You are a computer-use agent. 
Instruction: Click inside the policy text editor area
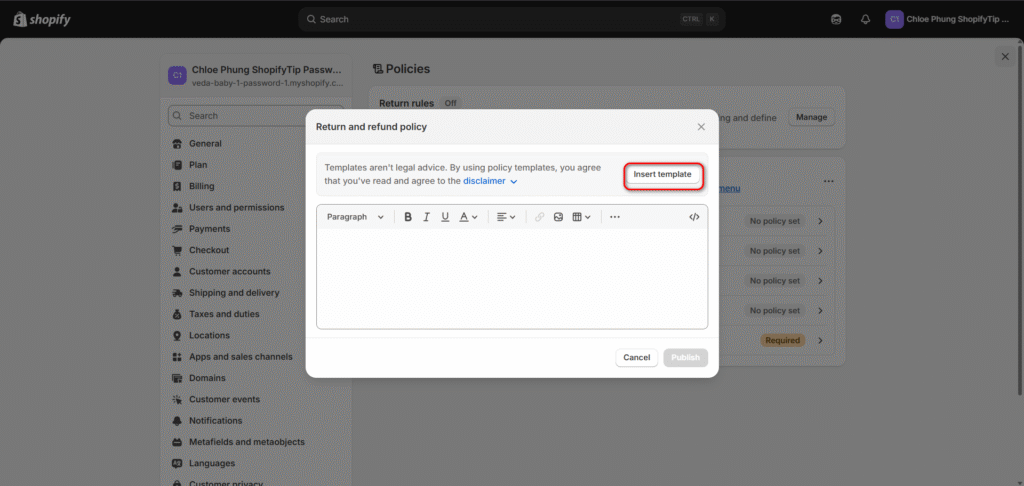tap(511, 278)
